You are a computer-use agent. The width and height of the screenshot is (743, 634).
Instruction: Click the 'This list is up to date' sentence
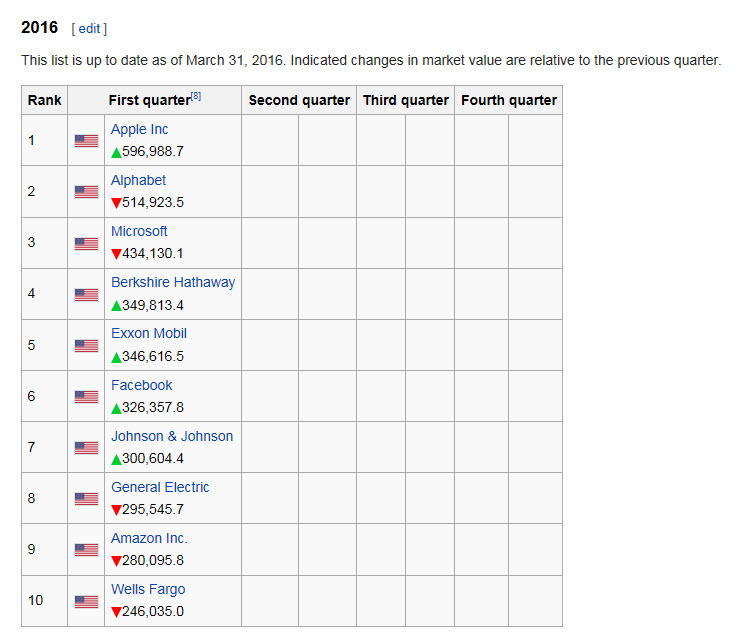coord(371,61)
